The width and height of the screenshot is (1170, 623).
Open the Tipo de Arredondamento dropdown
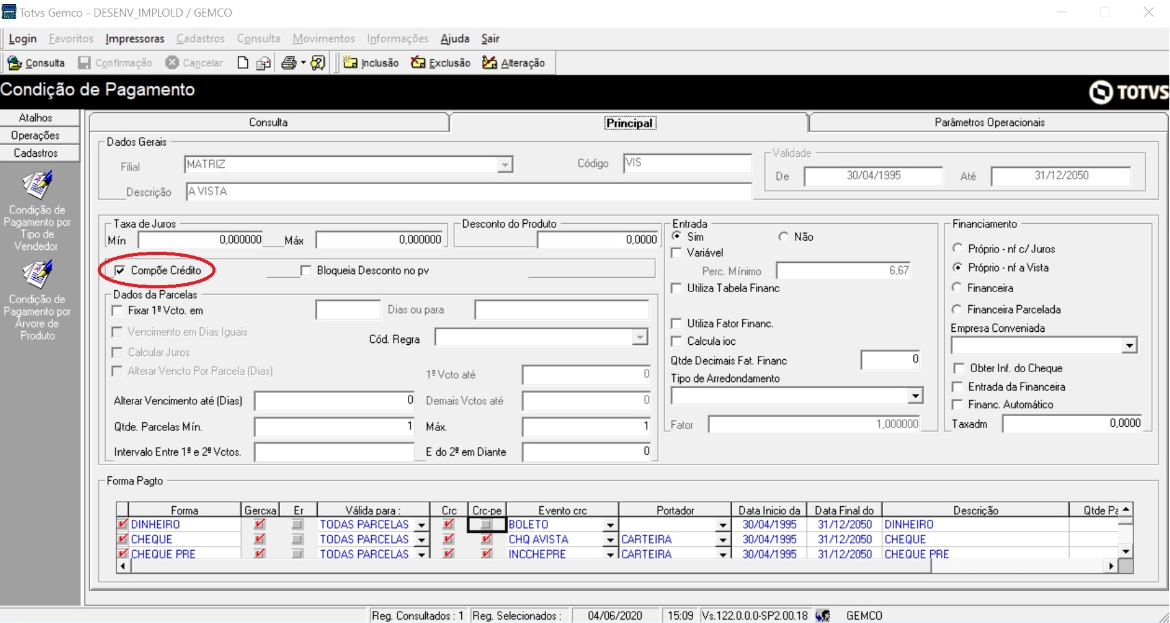[916, 395]
